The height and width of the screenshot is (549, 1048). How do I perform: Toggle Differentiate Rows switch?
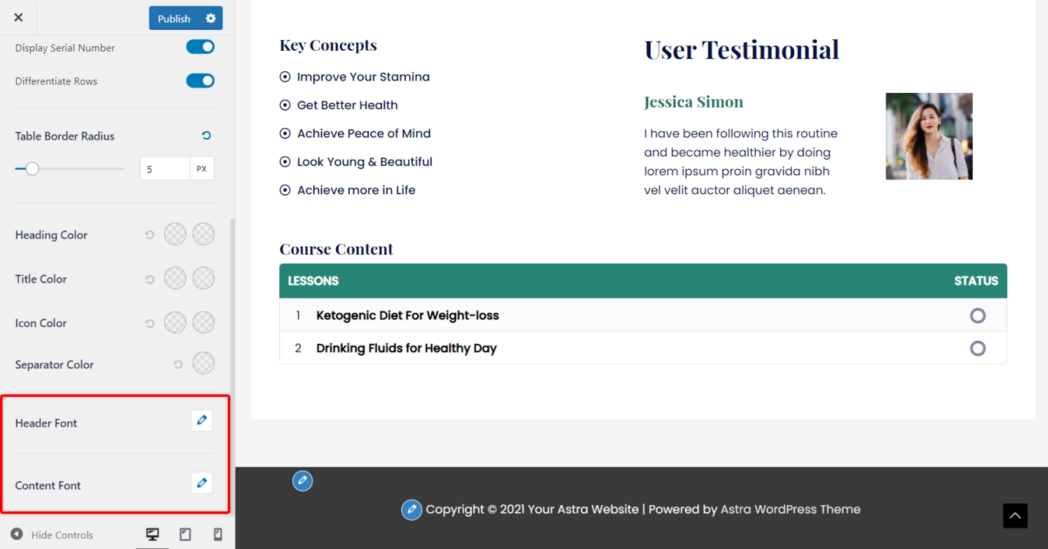[200, 81]
